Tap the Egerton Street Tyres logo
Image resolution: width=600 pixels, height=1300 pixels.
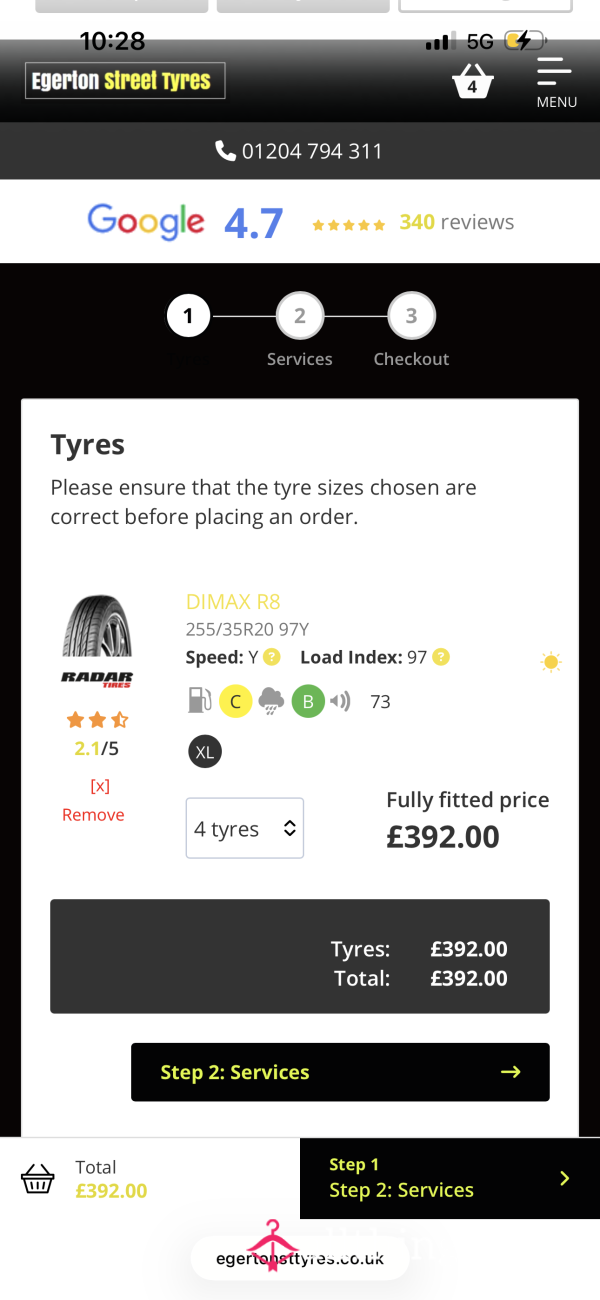(125, 81)
